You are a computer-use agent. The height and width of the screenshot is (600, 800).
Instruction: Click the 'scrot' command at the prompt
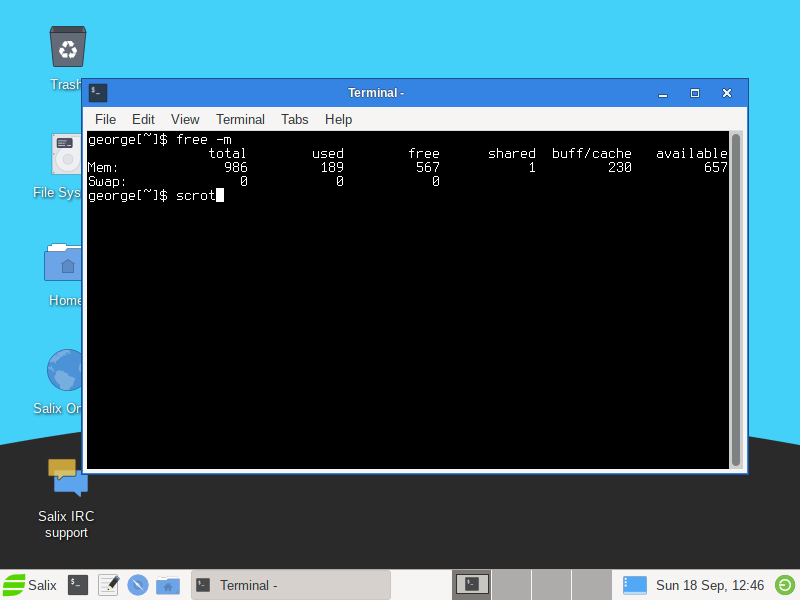pos(196,195)
